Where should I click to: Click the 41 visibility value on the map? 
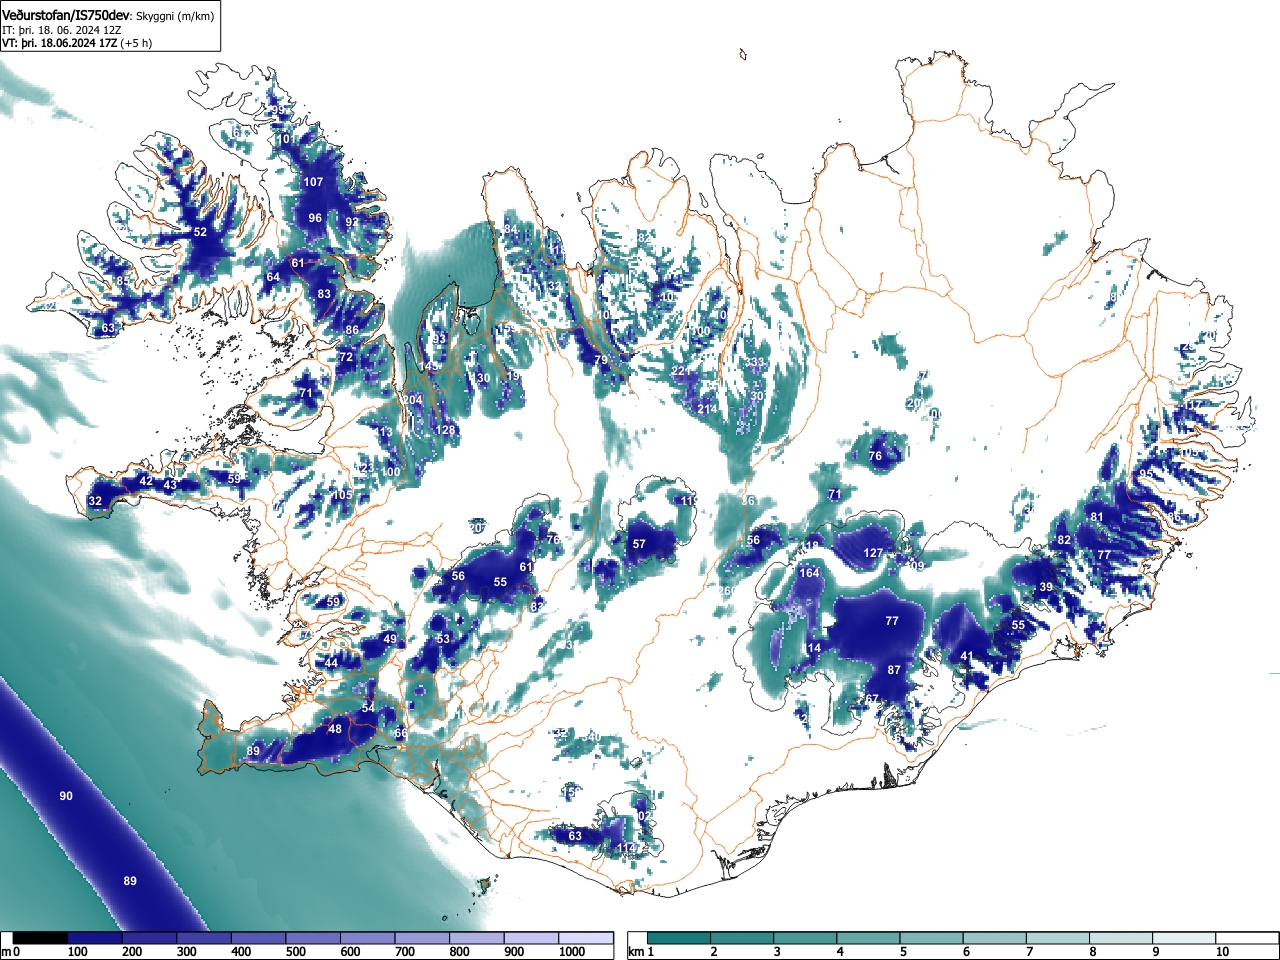coord(967,656)
